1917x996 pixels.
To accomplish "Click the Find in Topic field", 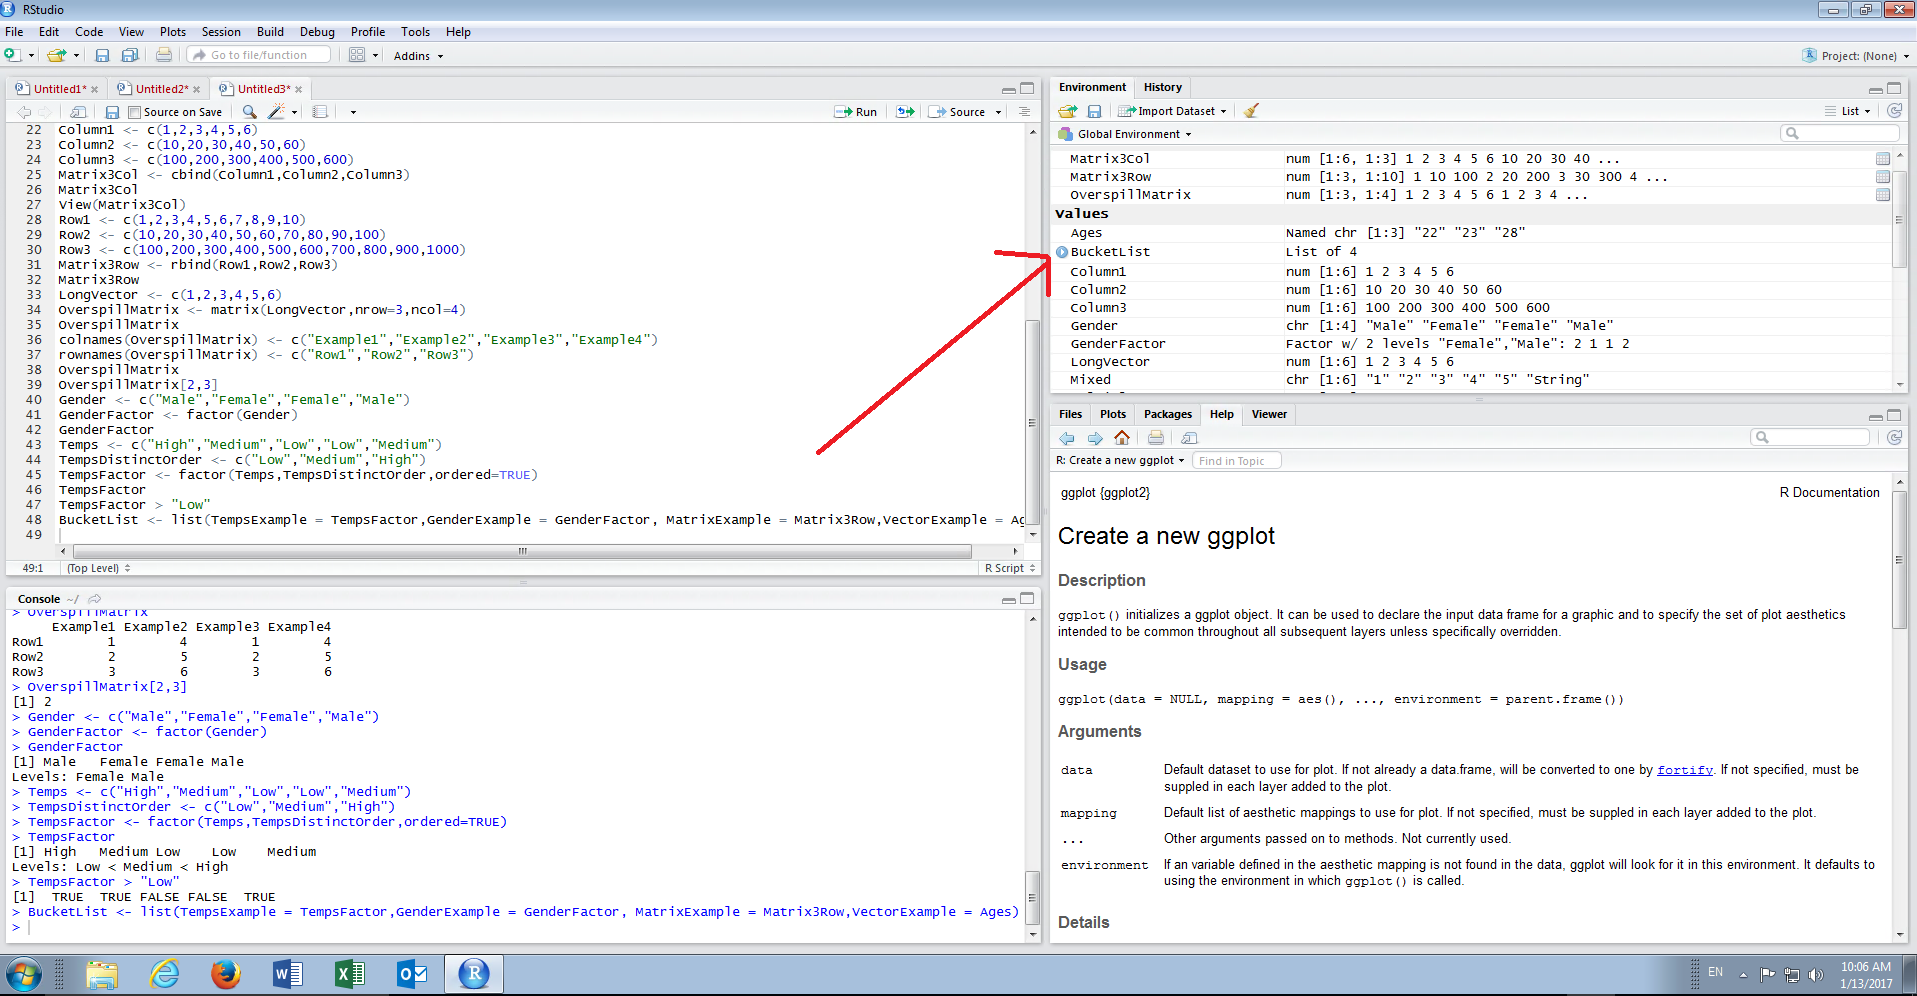I will point(1237,461).
